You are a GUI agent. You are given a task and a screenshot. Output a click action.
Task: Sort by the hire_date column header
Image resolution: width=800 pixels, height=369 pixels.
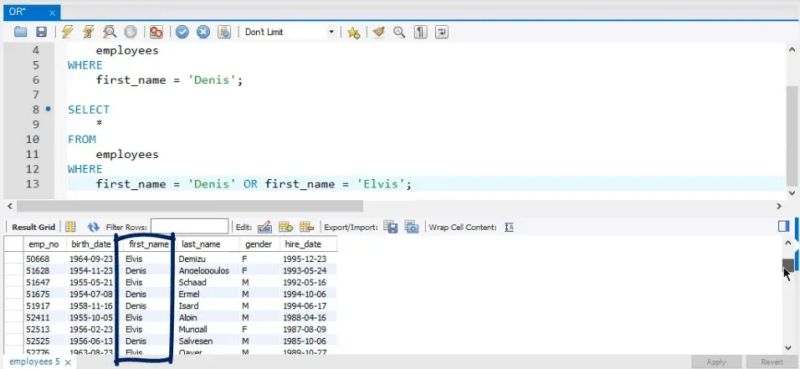coord(303,244)
